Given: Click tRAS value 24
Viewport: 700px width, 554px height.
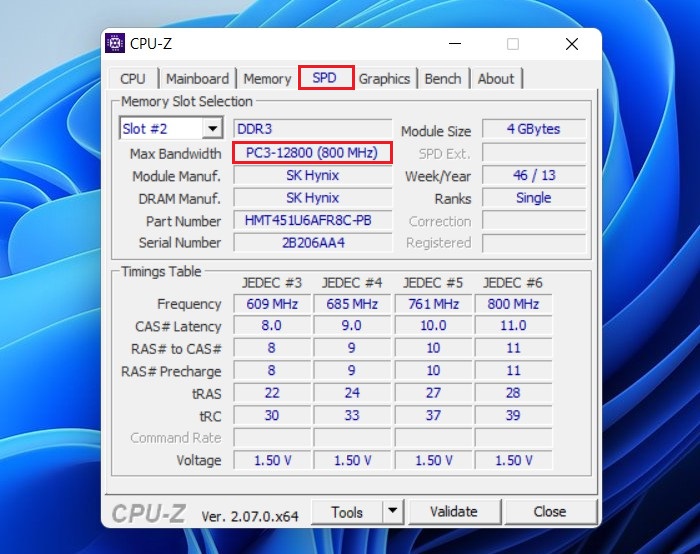Looking at the screenshot, I should pyautogui.click(x=352, y=393).
